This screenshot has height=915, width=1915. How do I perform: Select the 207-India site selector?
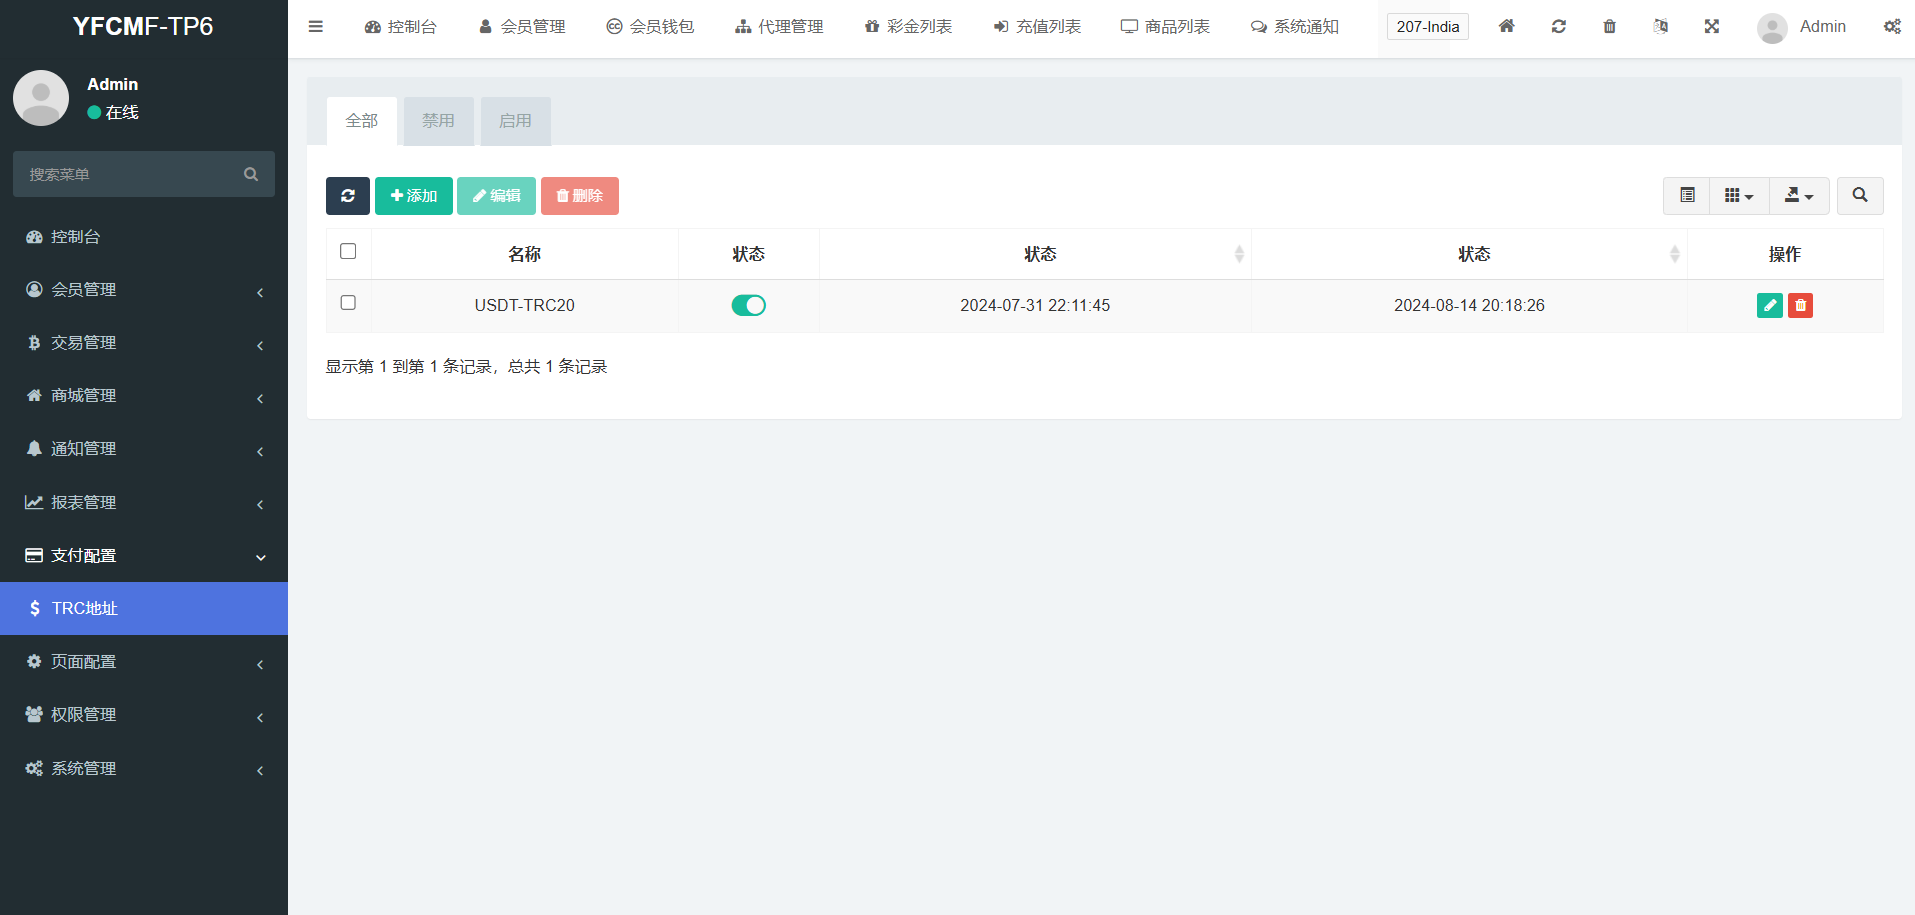(x=1427, y=27)
